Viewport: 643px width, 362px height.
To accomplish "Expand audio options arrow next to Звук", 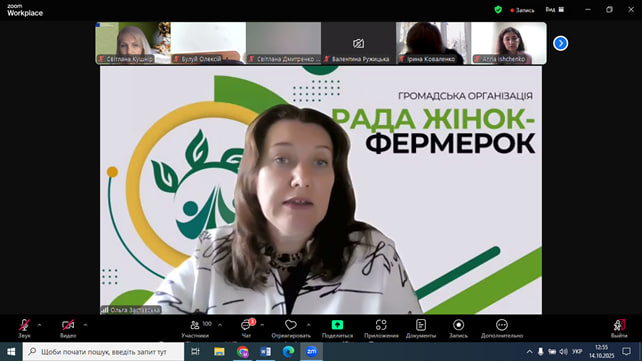I will point(39,325).
